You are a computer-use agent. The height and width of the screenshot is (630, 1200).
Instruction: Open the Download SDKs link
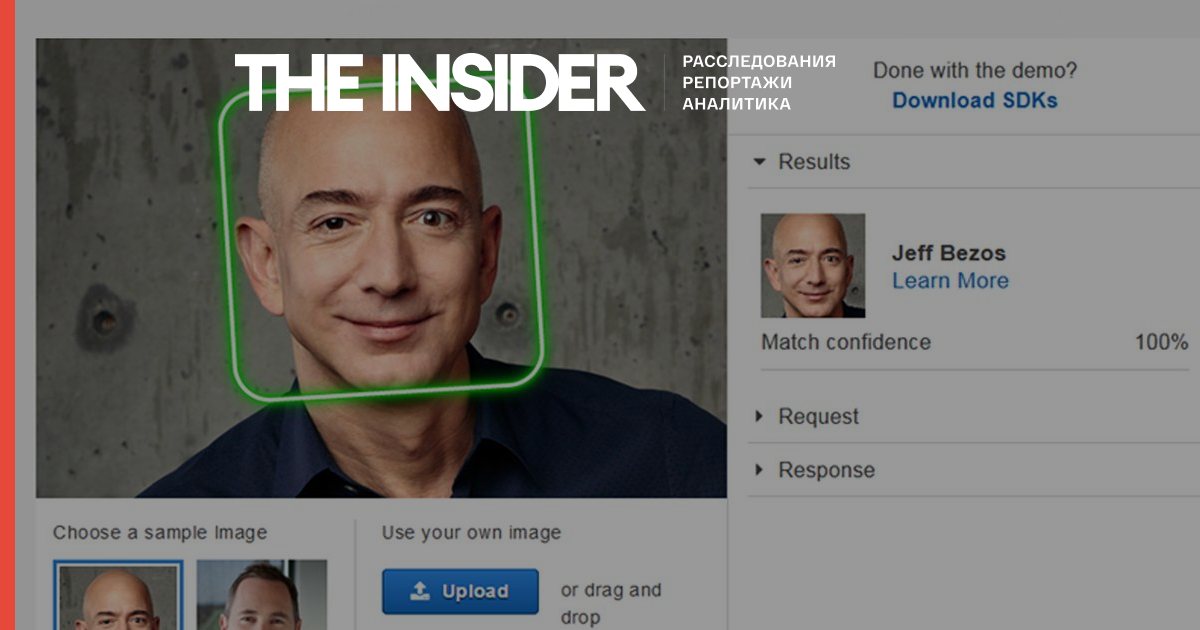tap(974, 100)
